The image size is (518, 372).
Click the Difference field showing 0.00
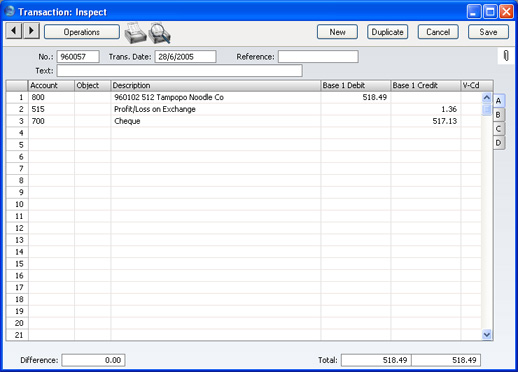tap(93, 360)
